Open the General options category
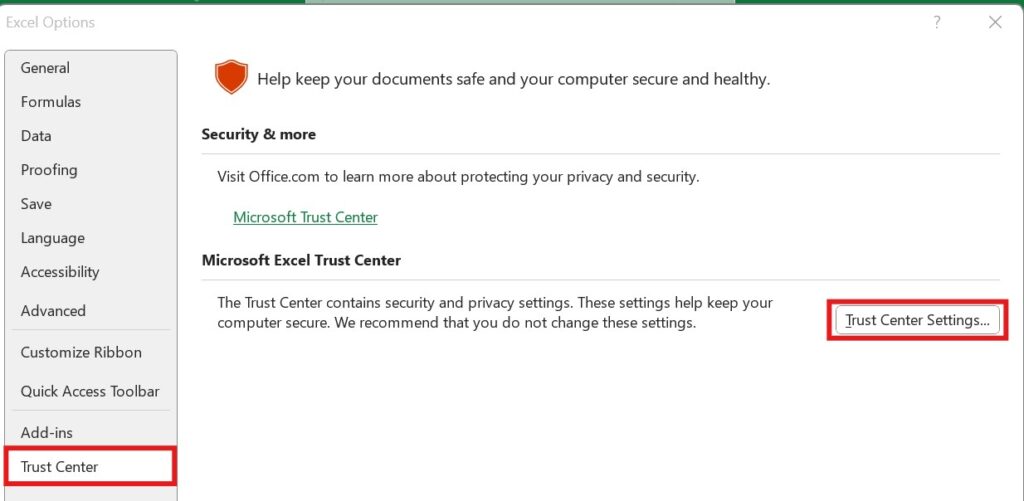 (x=45, y=68)
